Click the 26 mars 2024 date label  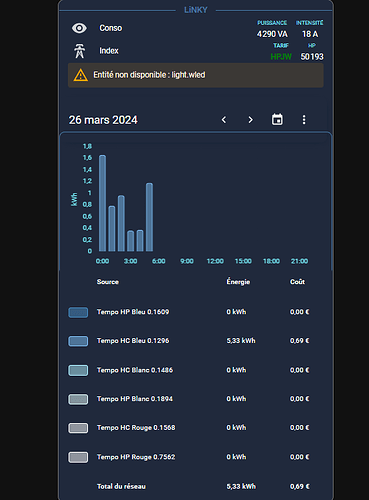point(103,120)
